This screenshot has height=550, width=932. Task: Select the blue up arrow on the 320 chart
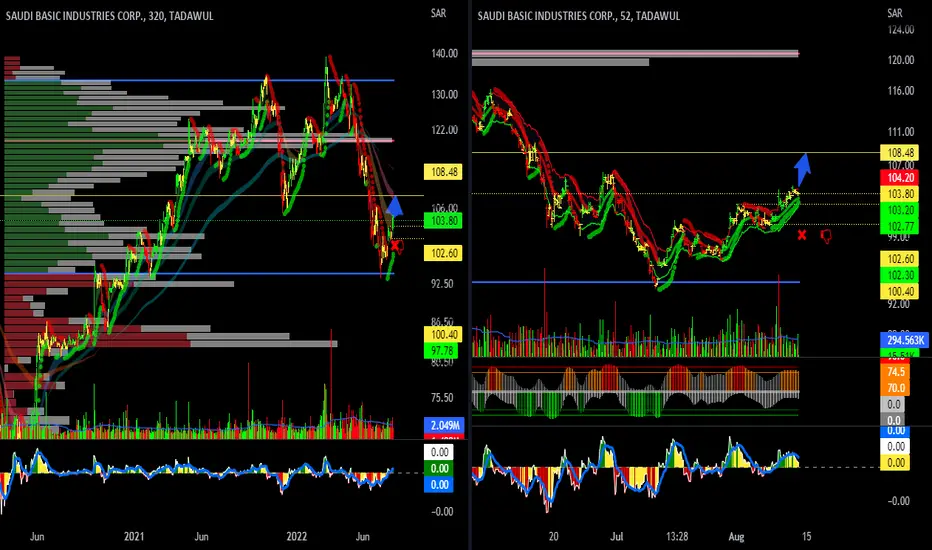[x=394, y=206]
